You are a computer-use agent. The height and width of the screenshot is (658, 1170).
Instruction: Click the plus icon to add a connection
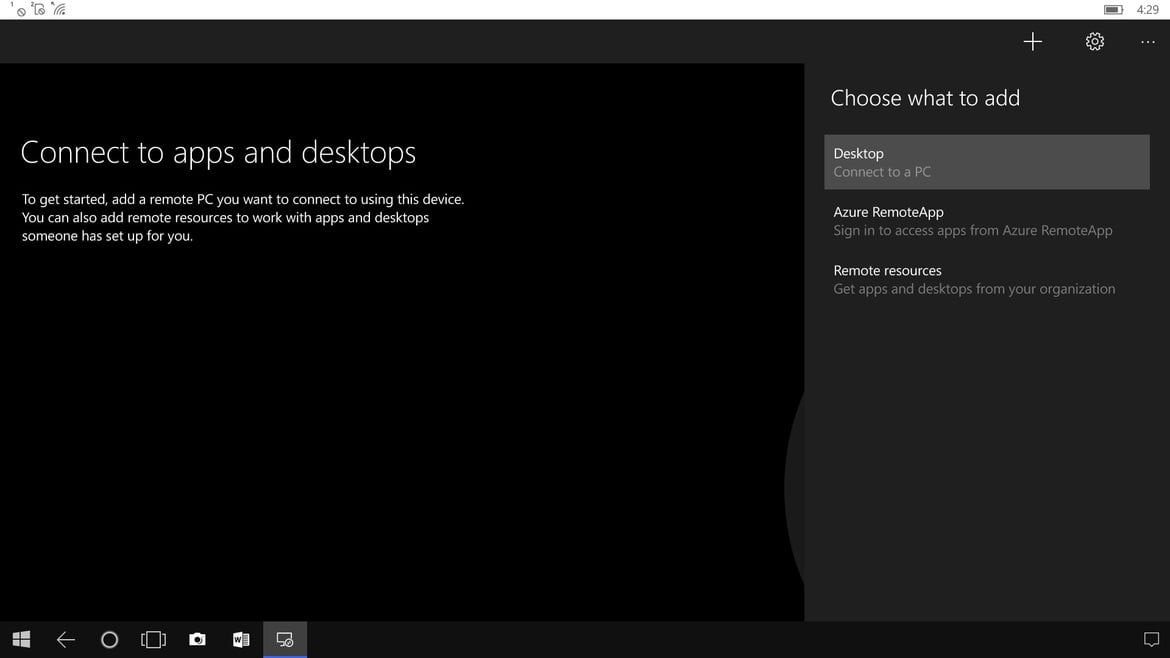1033,41
